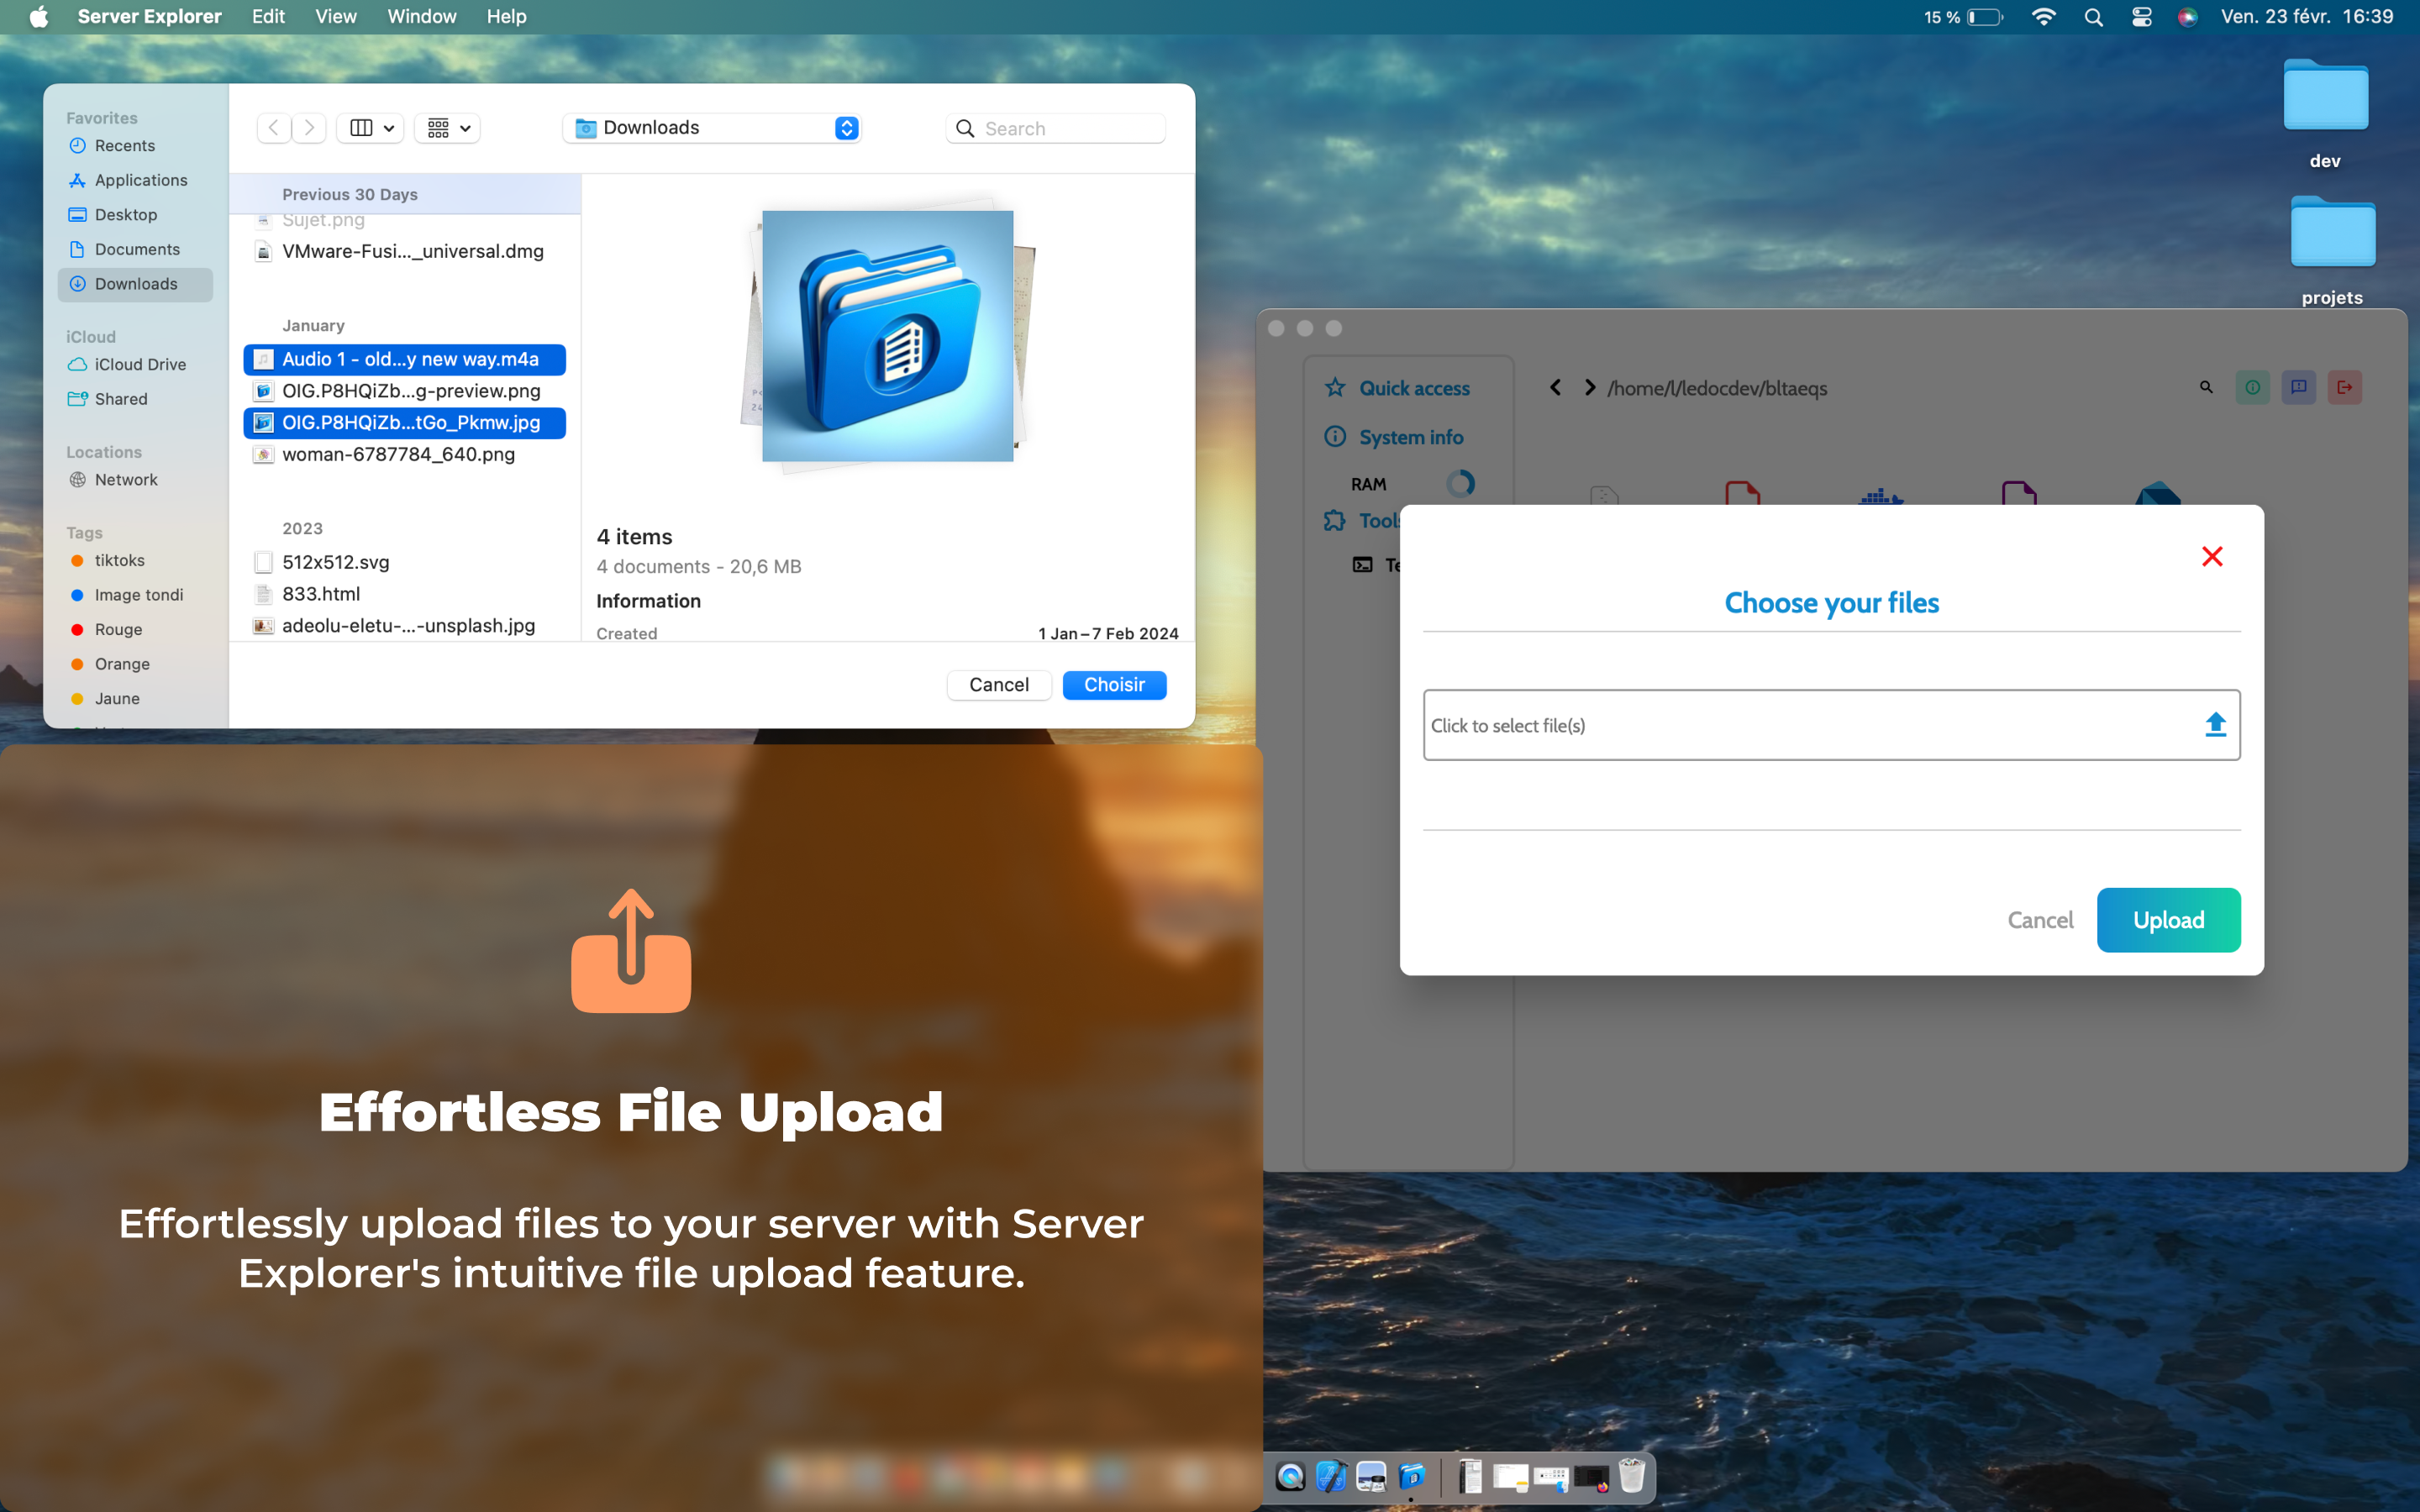Select 833.html file
Screen dimensions: 2420x1512
(x=404, y=594)
